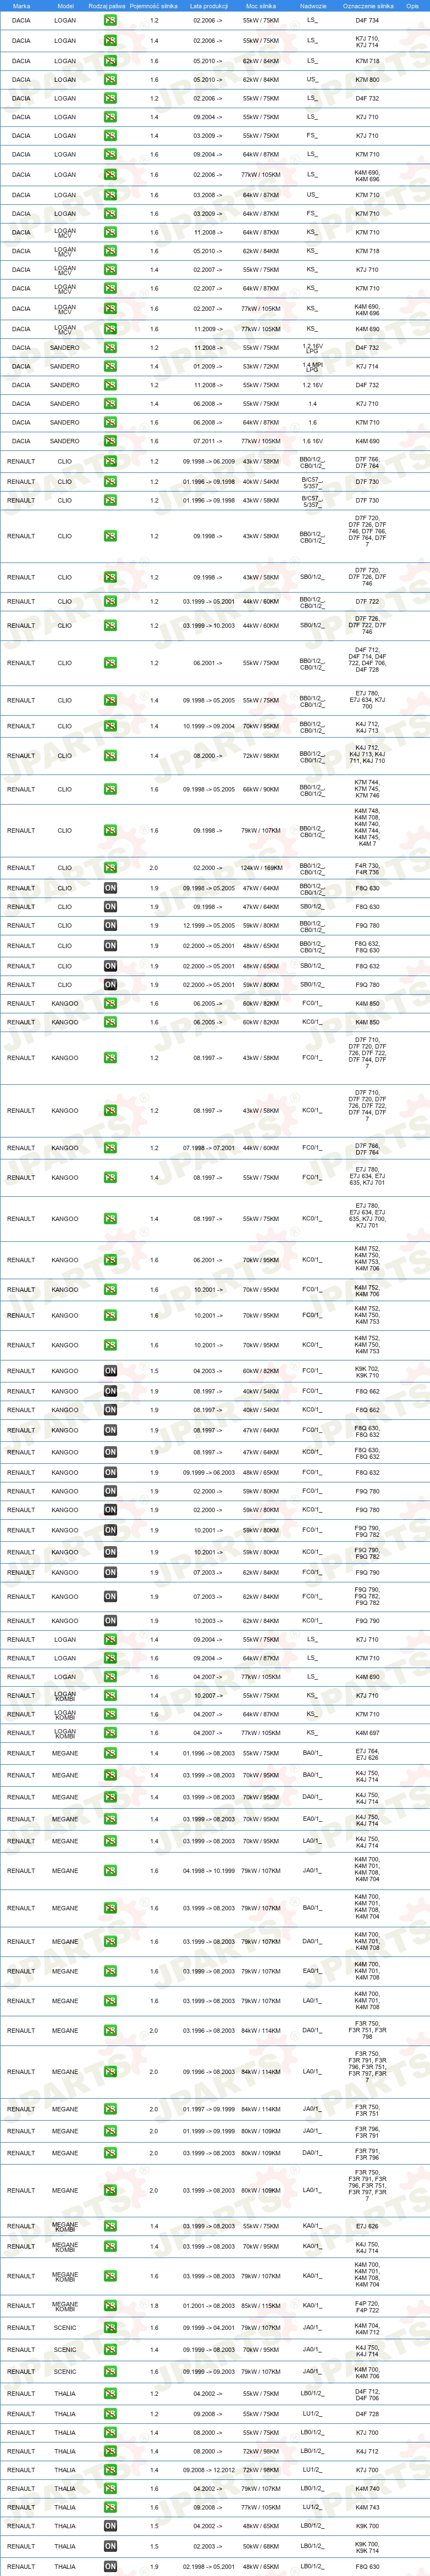Click the Model column header

coord(65,5)
